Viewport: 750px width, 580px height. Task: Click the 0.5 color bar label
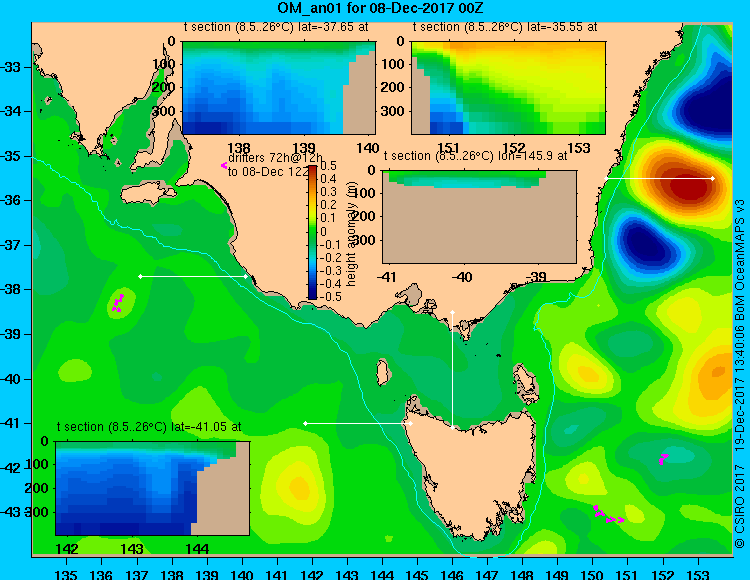tap(328, 166)
